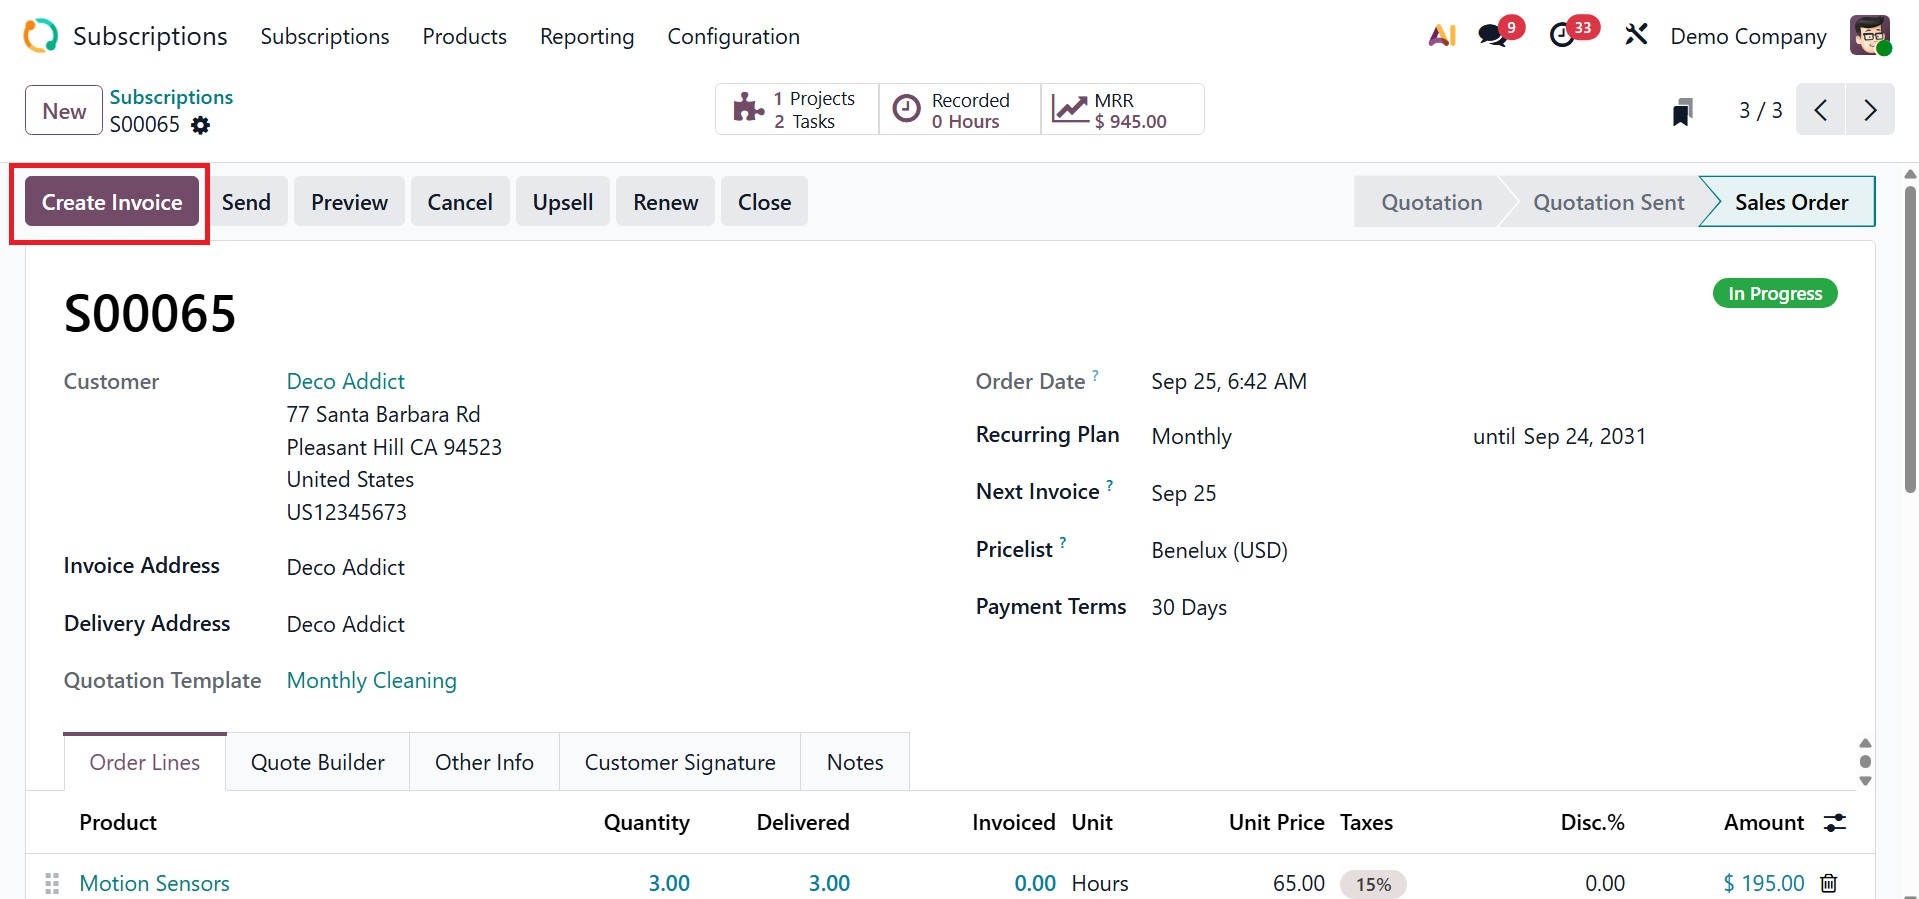Switch to the Quote Builder tab
The image size is (1919, 899).
pos(317,762)
